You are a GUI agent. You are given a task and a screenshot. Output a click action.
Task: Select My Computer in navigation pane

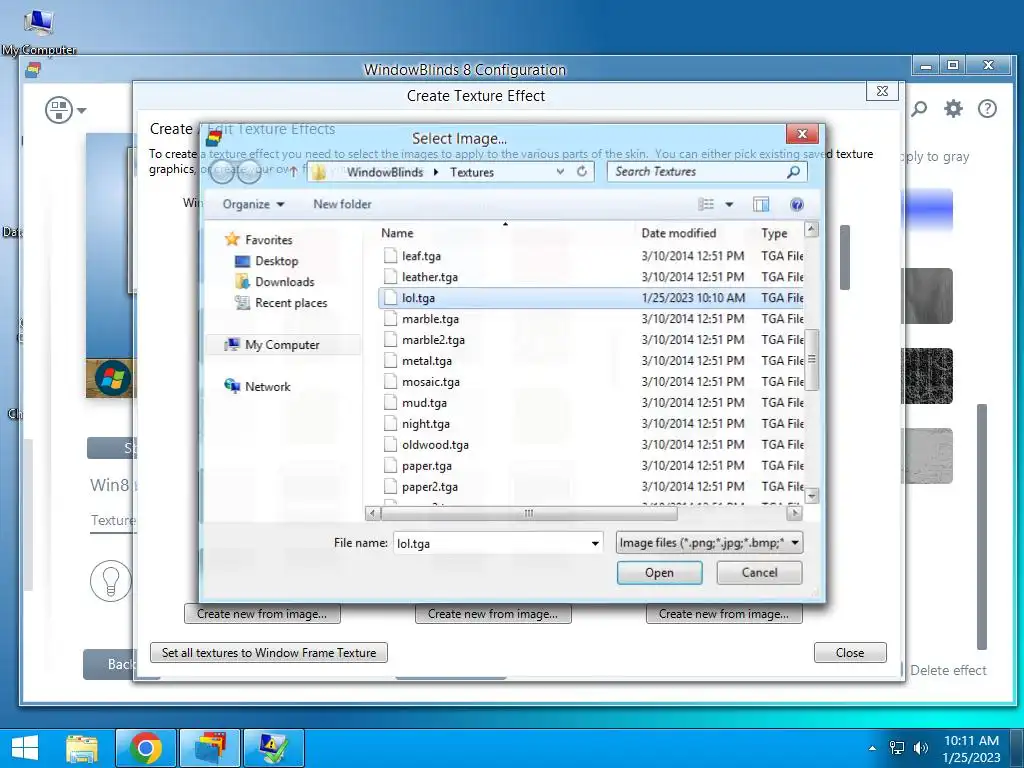282,345
